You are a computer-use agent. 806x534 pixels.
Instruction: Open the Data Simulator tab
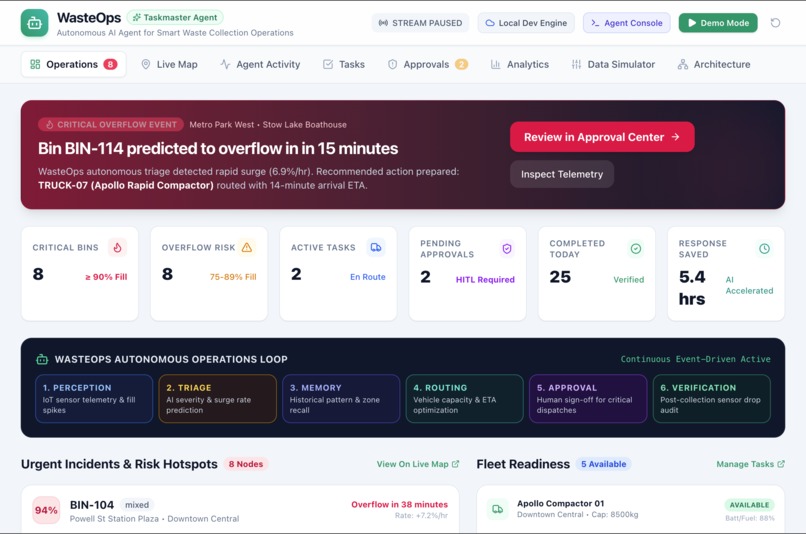coord(613,64)
